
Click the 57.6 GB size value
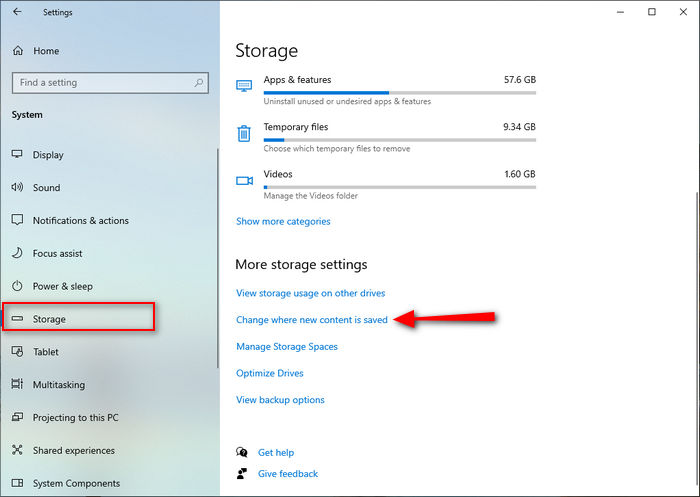[x=520, y=80]
